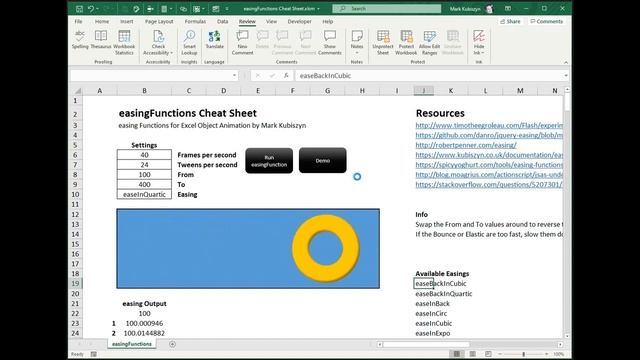Click the ribbon display options icon
The height and width of the screenshot is (360, 640).
click(x=508, y=9)
